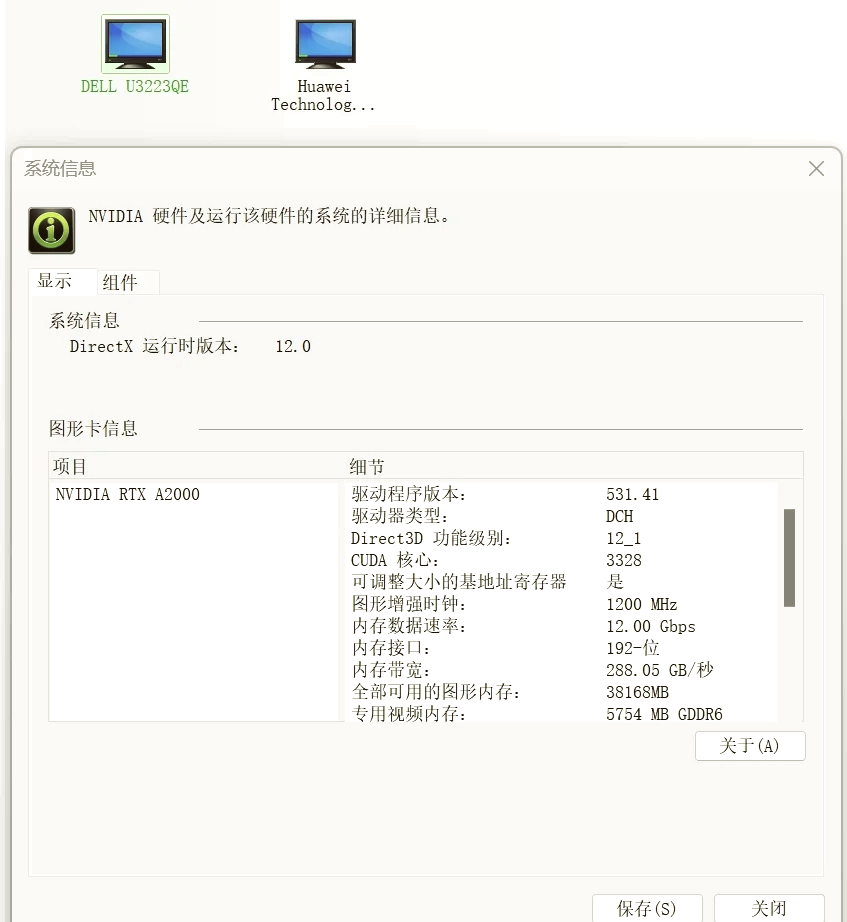The height and width of the screenshot is (922, 847).
Task: Click the 1200 MHz value
Action: pos(642,604)
